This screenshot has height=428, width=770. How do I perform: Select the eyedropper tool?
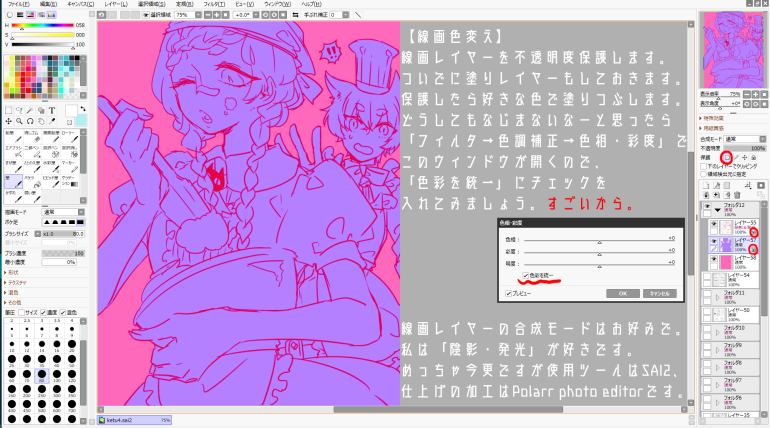point(52,121)
